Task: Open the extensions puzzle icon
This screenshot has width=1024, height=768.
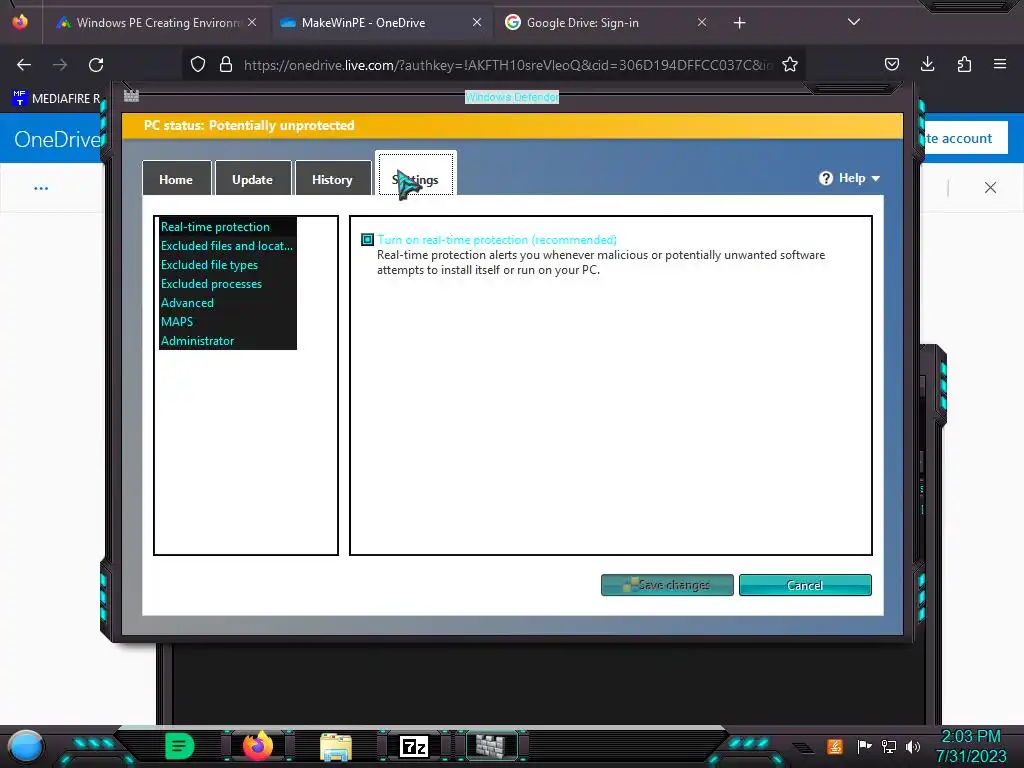Action: [x=964, y=64]
